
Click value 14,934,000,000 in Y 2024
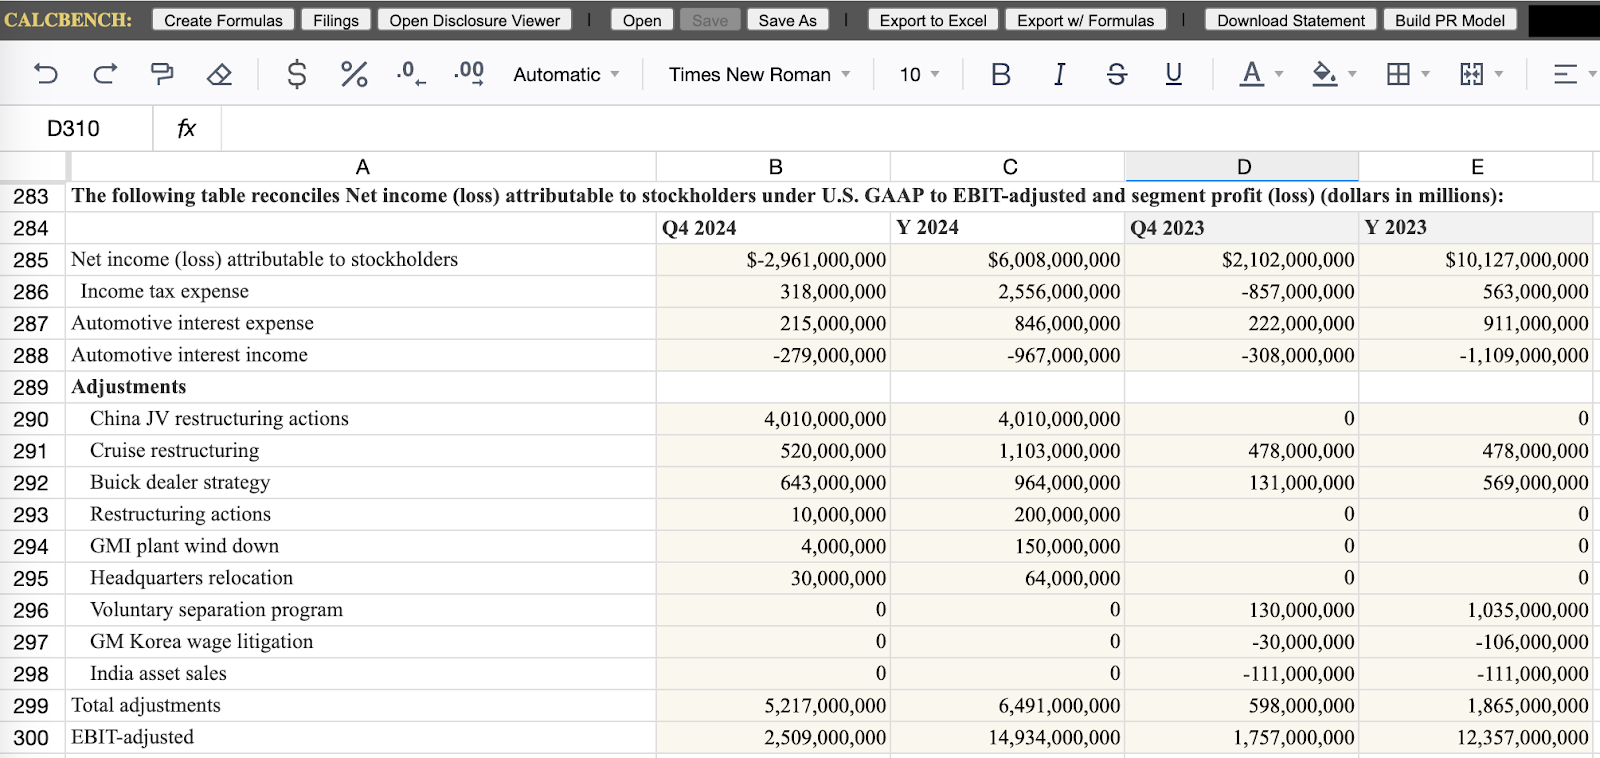click(x=1007, y=738)
